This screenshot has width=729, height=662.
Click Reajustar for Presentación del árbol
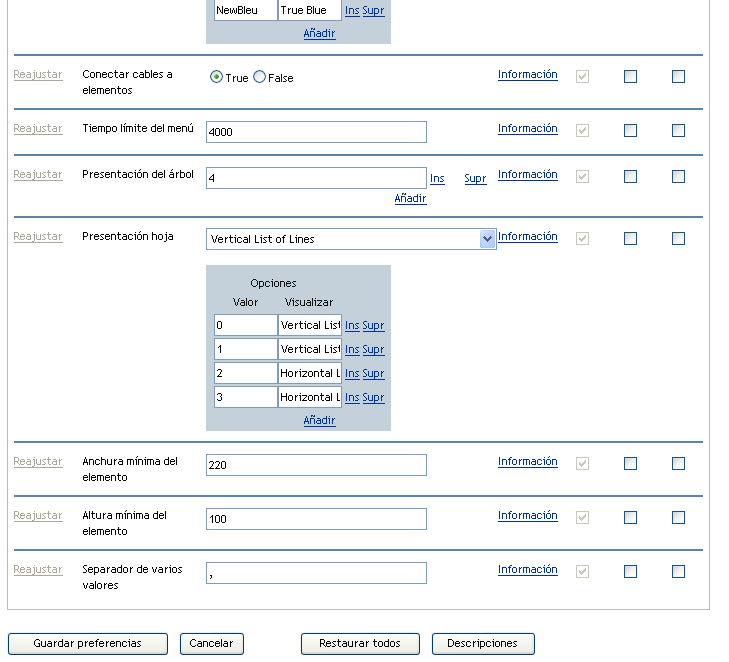[x=38, y=174]
